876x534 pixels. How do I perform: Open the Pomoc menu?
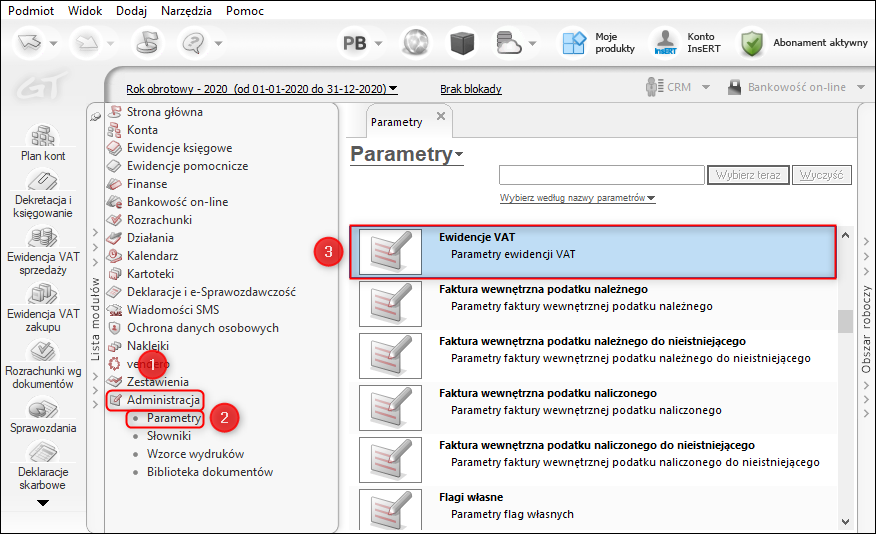click(245, 11)
